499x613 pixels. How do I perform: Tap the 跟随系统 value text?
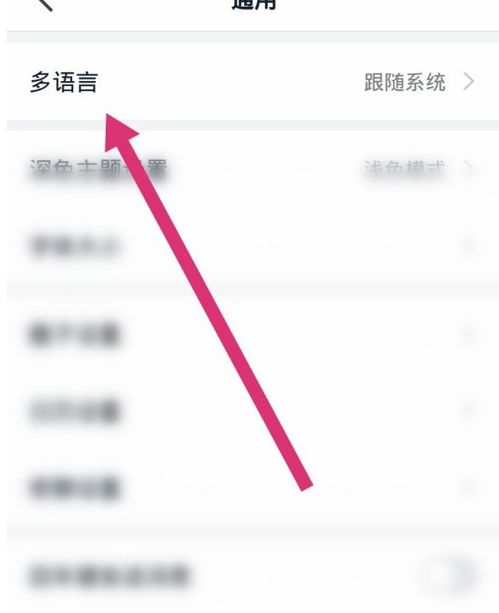coord(404,82)
